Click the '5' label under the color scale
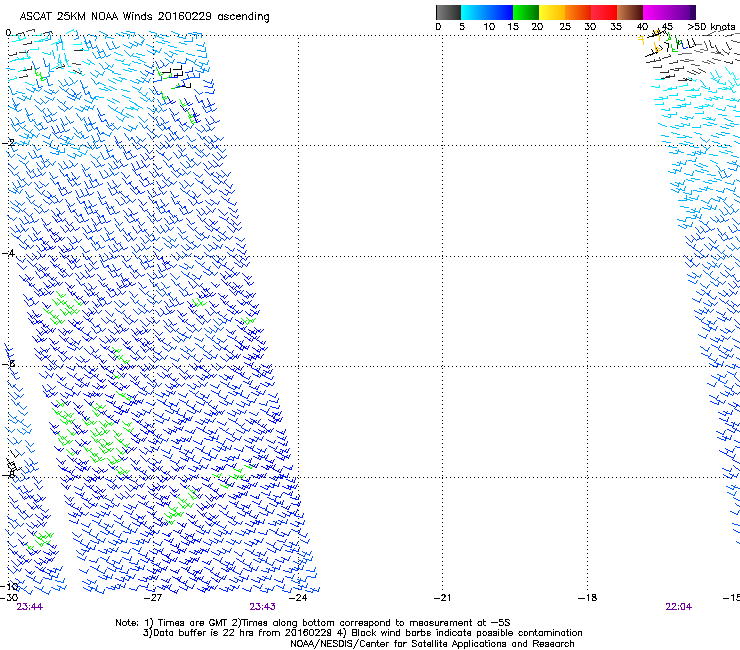This screenshot has width=740, height=650. (x=462, y=27)
